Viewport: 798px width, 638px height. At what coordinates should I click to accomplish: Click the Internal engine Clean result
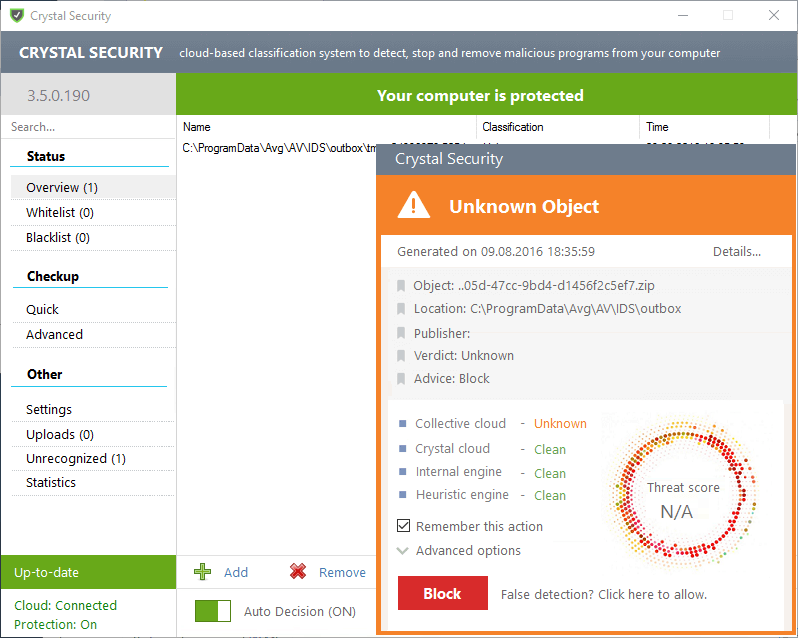(550, 473)
